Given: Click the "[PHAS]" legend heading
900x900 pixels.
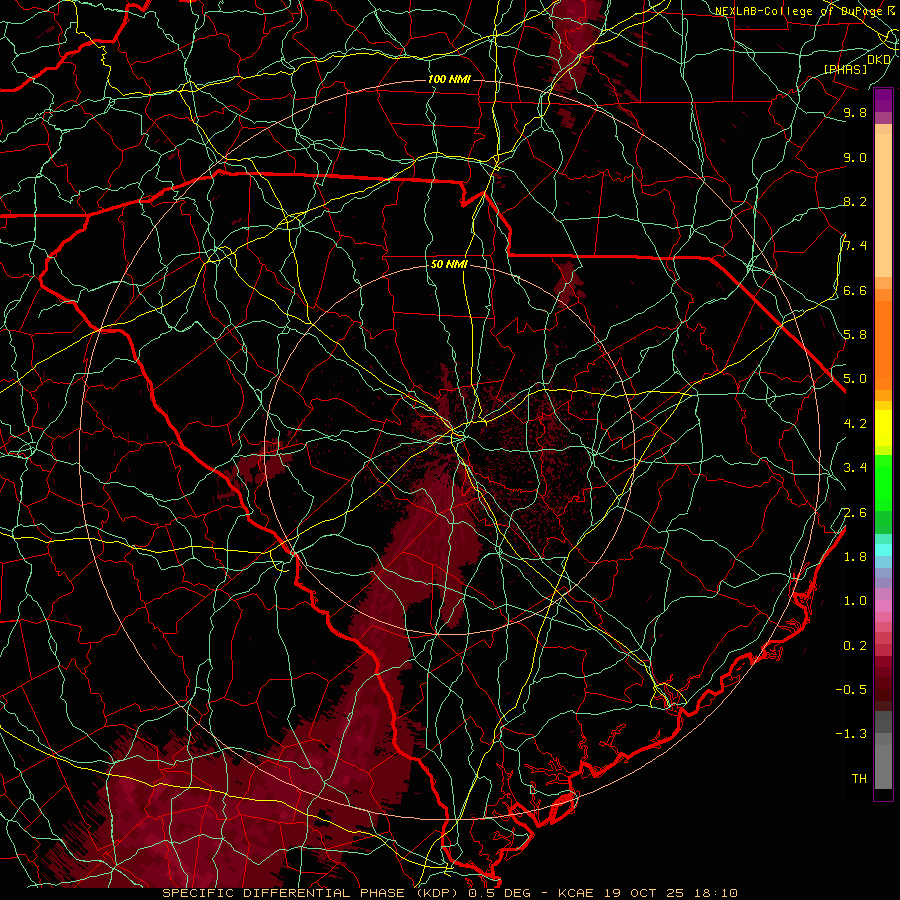Looking at the screenshot, I should [845, 69].
